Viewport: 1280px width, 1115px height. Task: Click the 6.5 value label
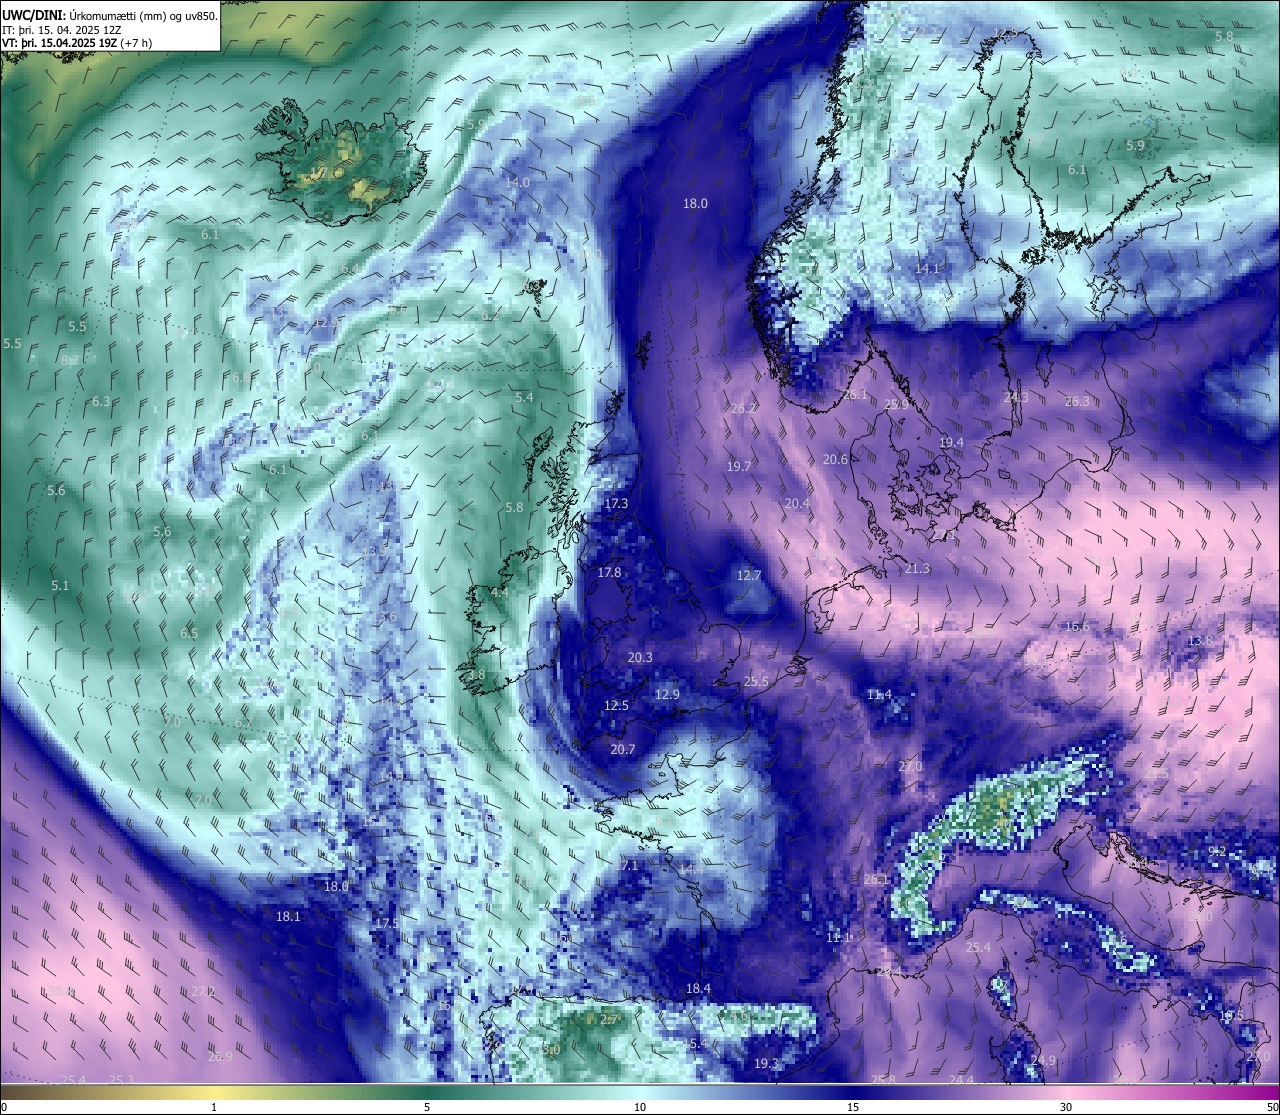point(189,634)
